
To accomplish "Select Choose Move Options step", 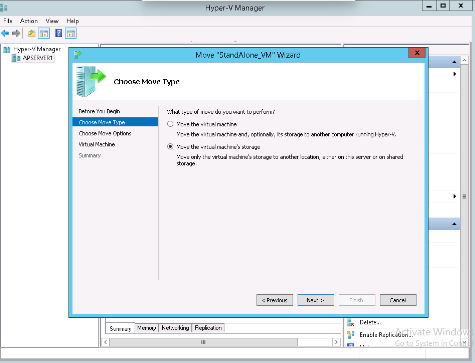I will 105,133.
